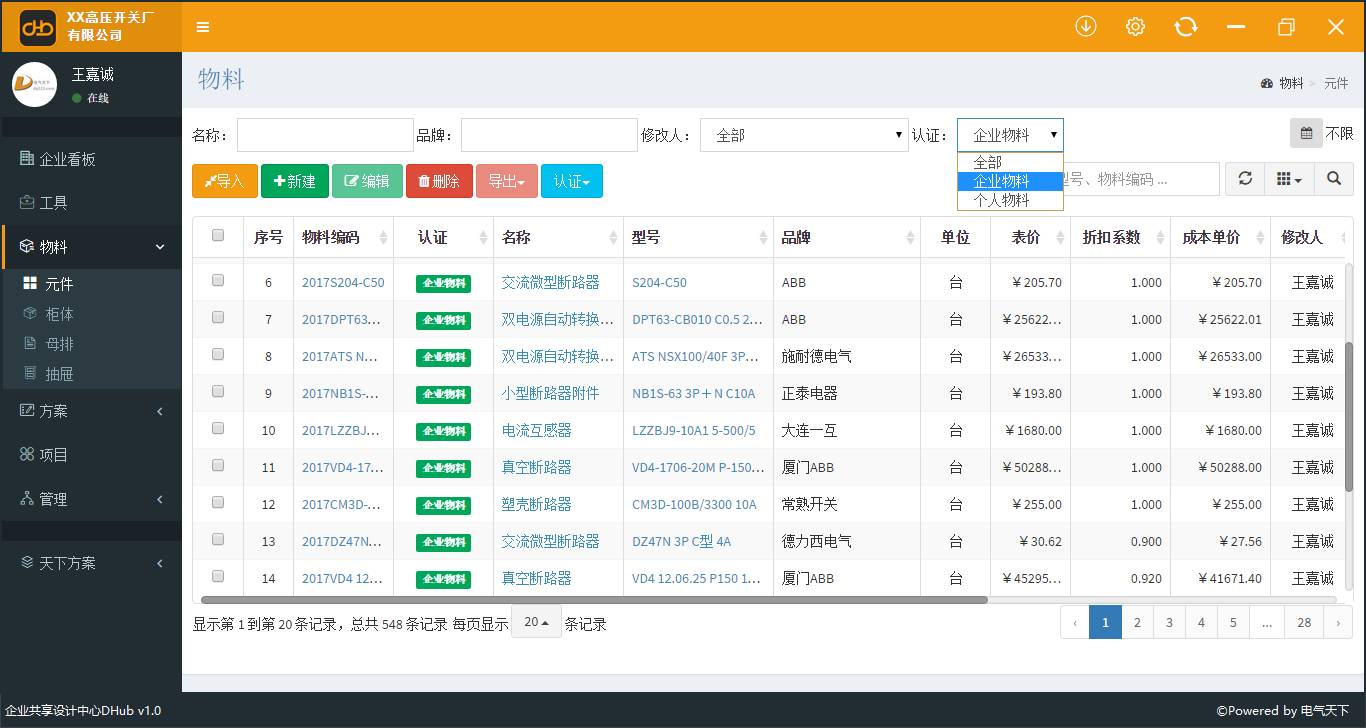Select 柜体 submenu item
This screenshot has width=1366, height=728.
[91, 314]
